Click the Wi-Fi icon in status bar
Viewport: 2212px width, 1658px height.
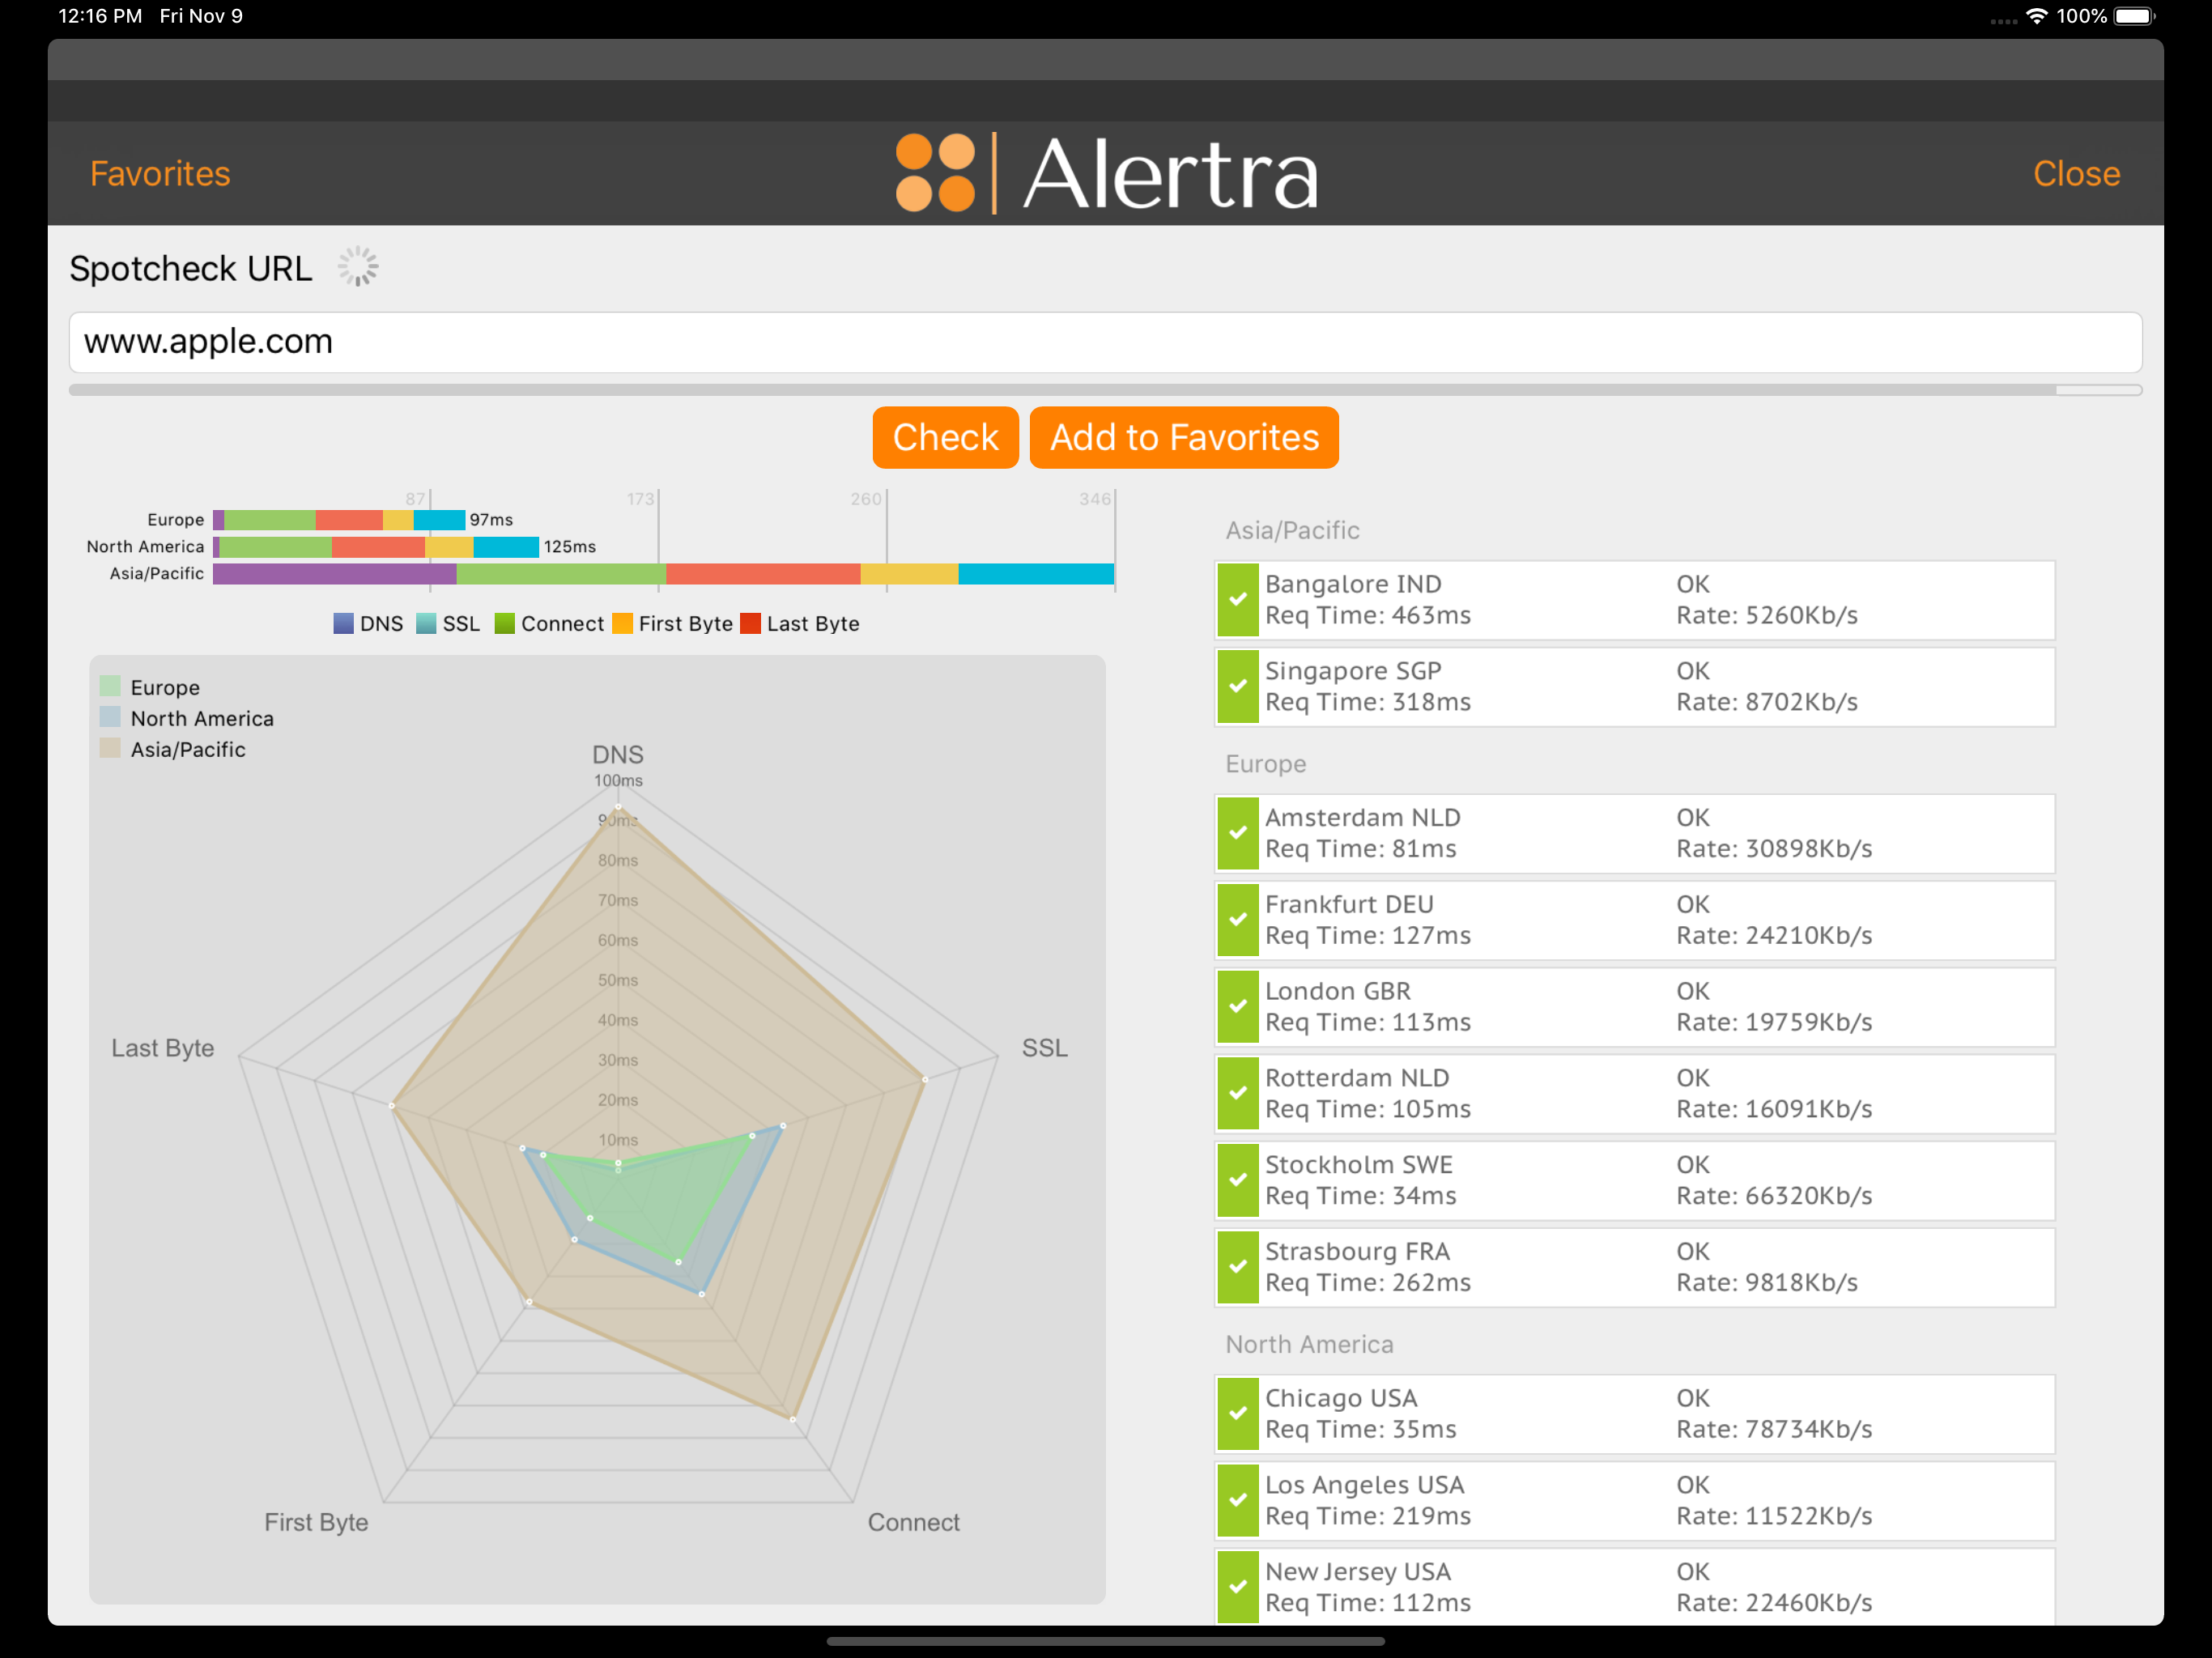2036,16
